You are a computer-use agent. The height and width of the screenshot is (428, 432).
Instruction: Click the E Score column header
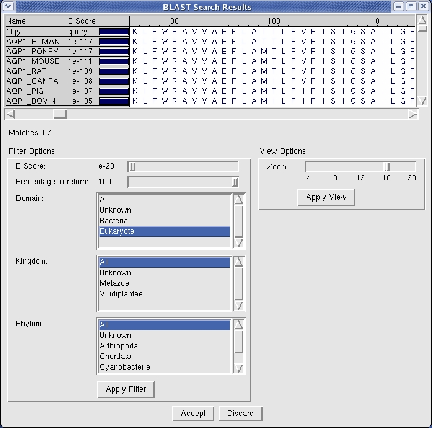82,21
